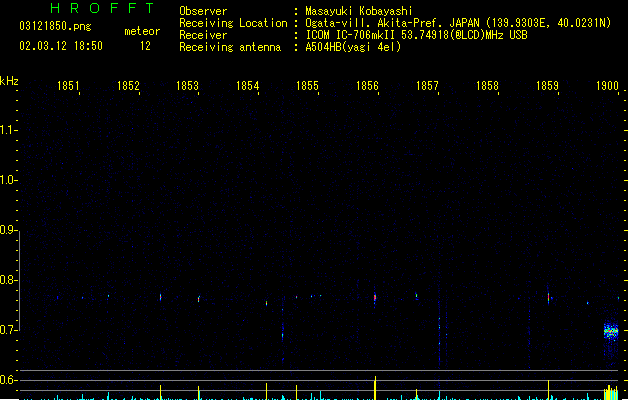
Task: Click the 'meteor' count label
Action: tap(142, 31)
